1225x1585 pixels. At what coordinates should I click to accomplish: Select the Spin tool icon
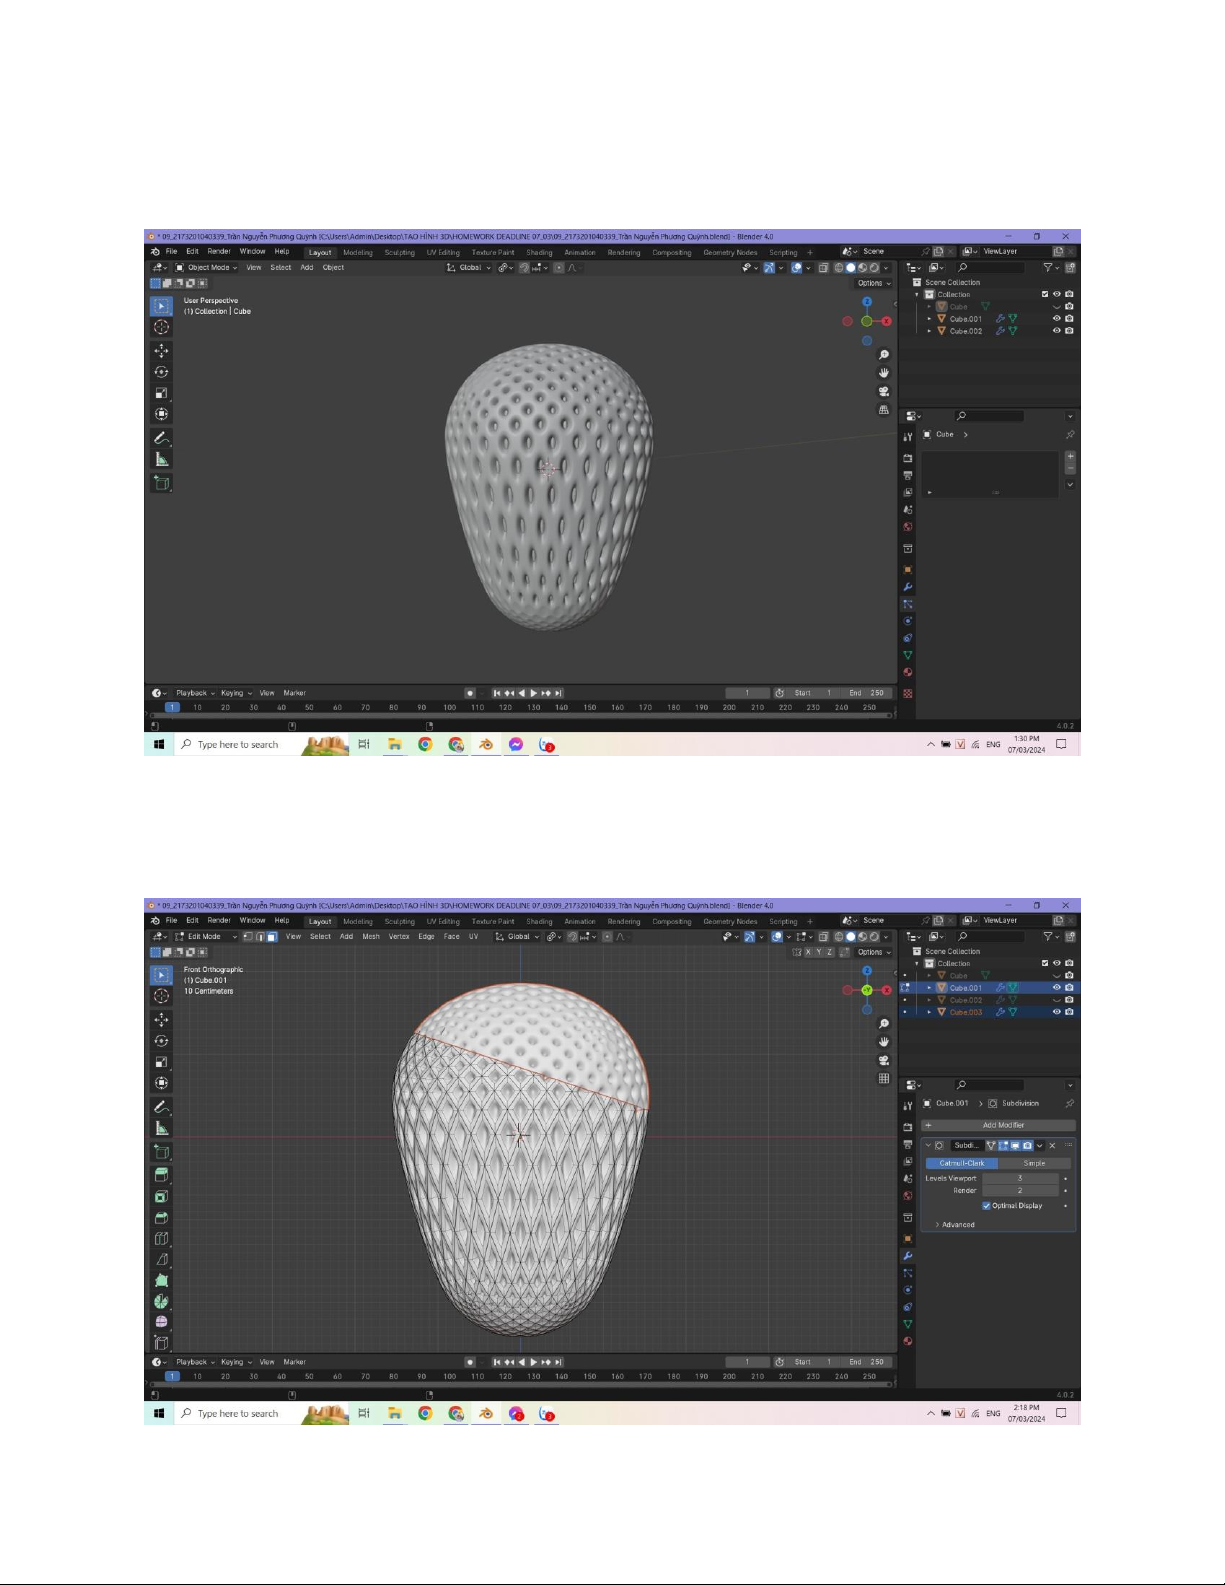(x=161, y=1301)
